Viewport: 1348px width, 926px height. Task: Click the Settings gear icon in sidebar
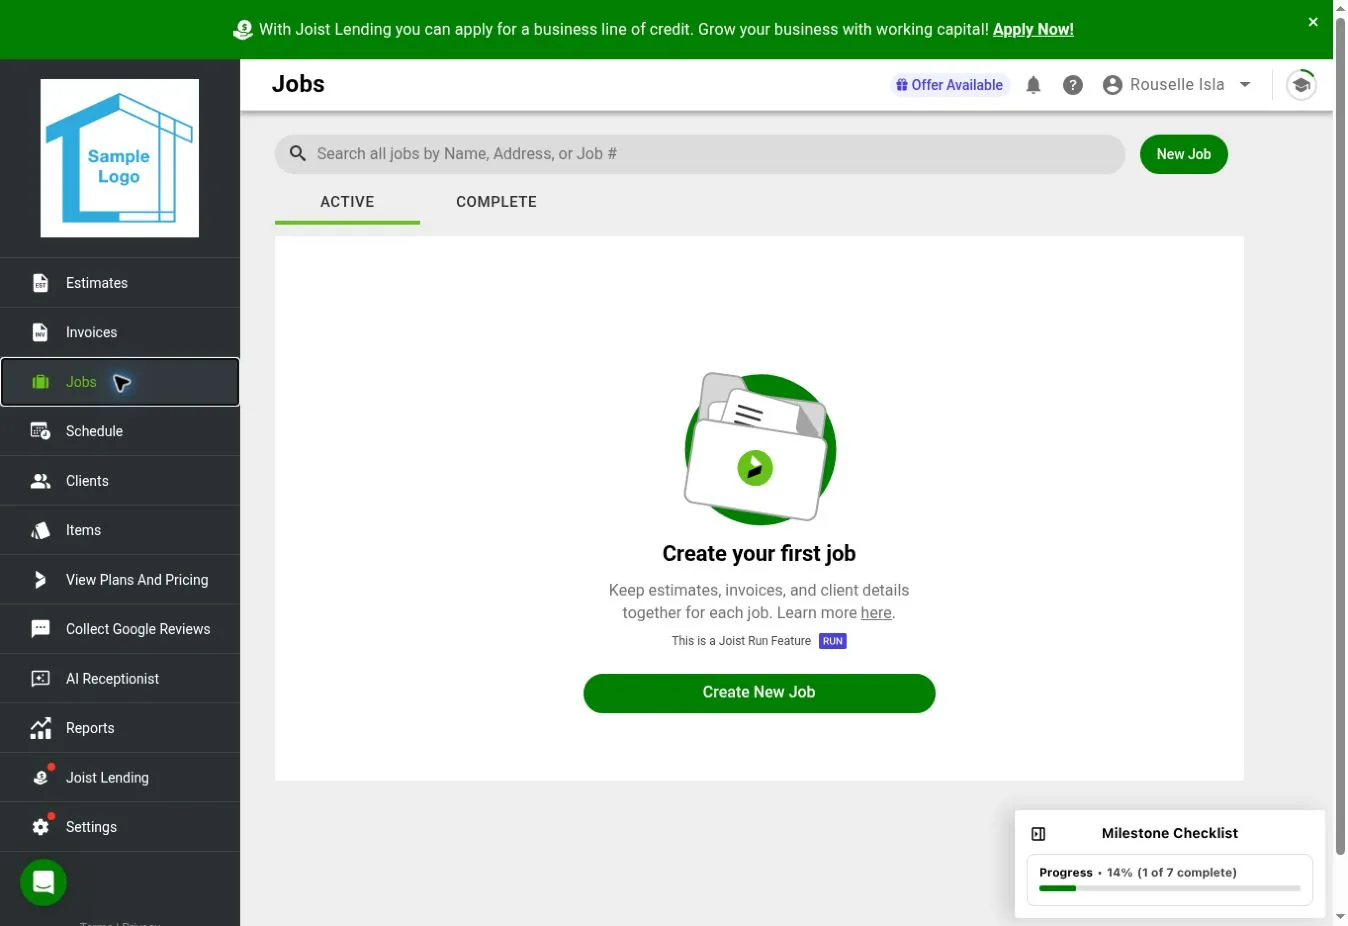point(41,826)
